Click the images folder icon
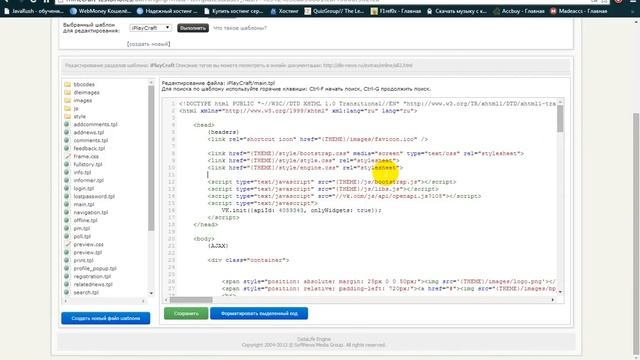The width and height of the screenshot is (640, 360). [x=67, y=100]
